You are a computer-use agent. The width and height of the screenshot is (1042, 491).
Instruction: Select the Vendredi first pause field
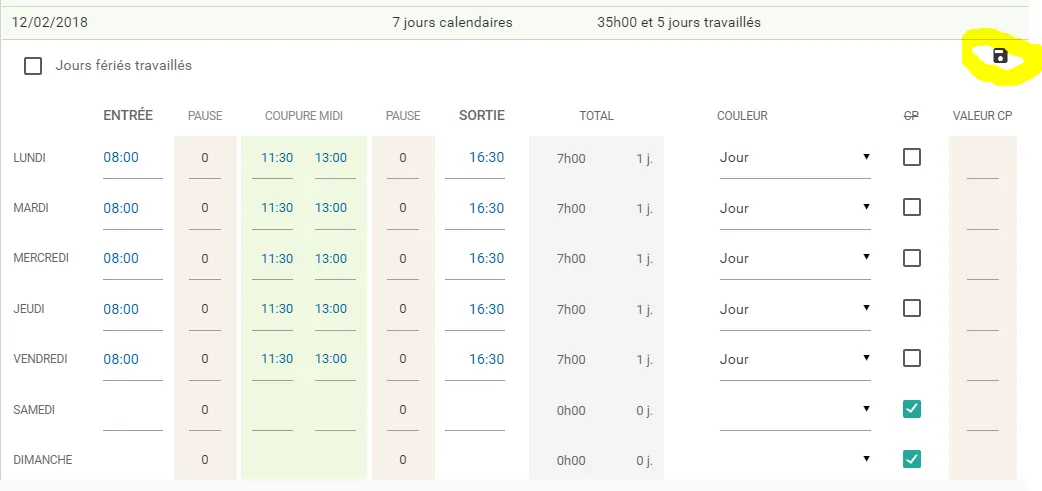[x=205, y=359]
